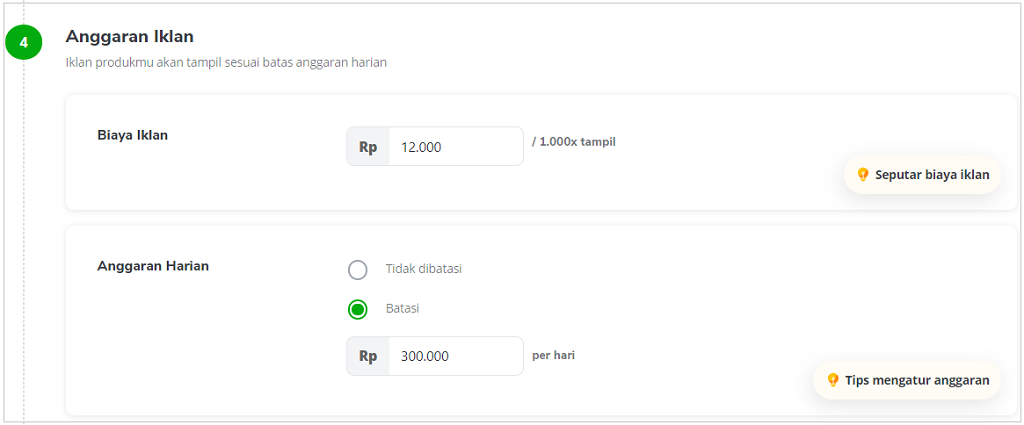Focus the Biaya Iklan field showing 12.000

pos(456,146)
